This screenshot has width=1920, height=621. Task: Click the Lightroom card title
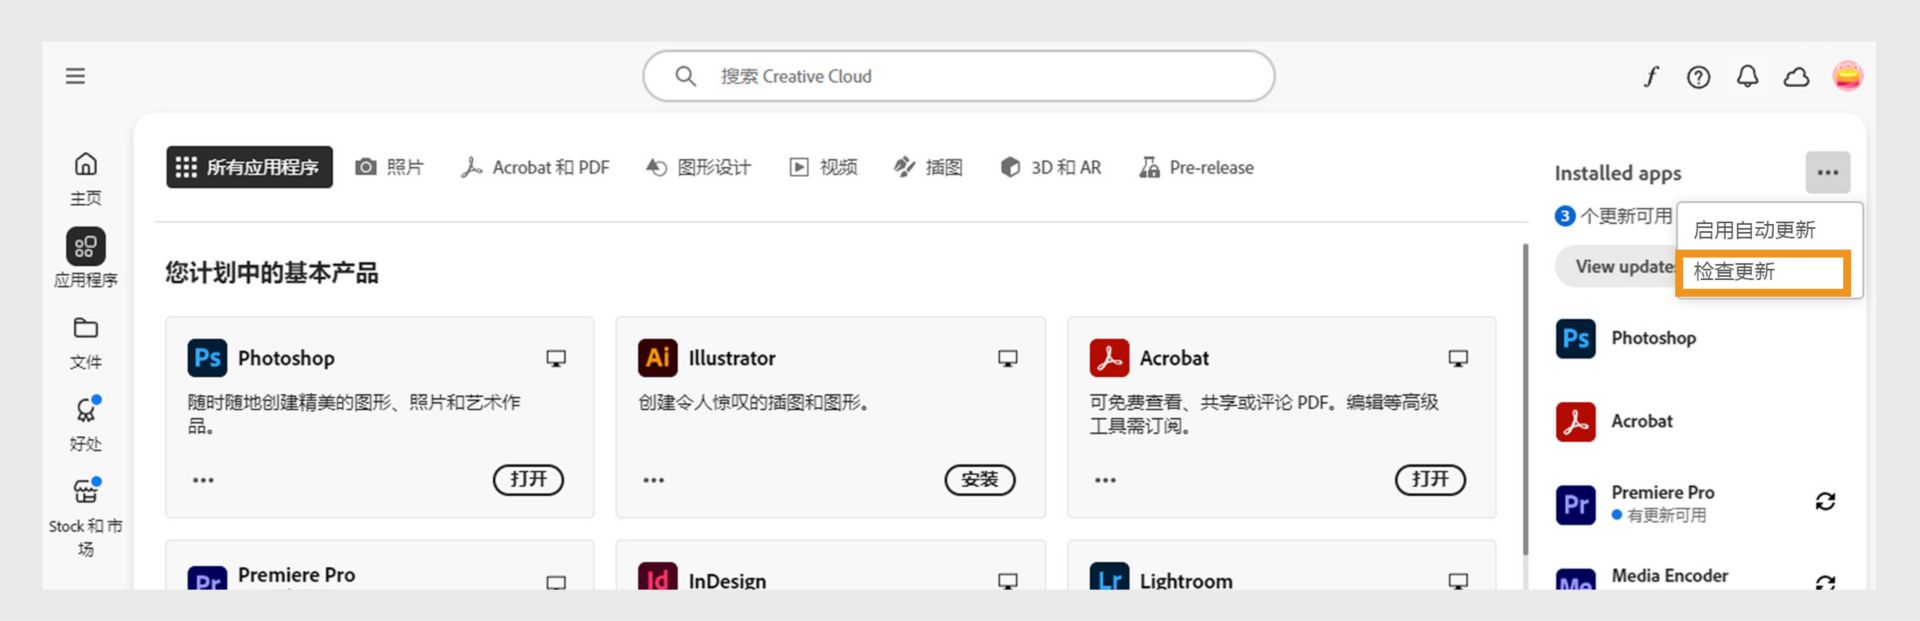(x=1186, y=580)
